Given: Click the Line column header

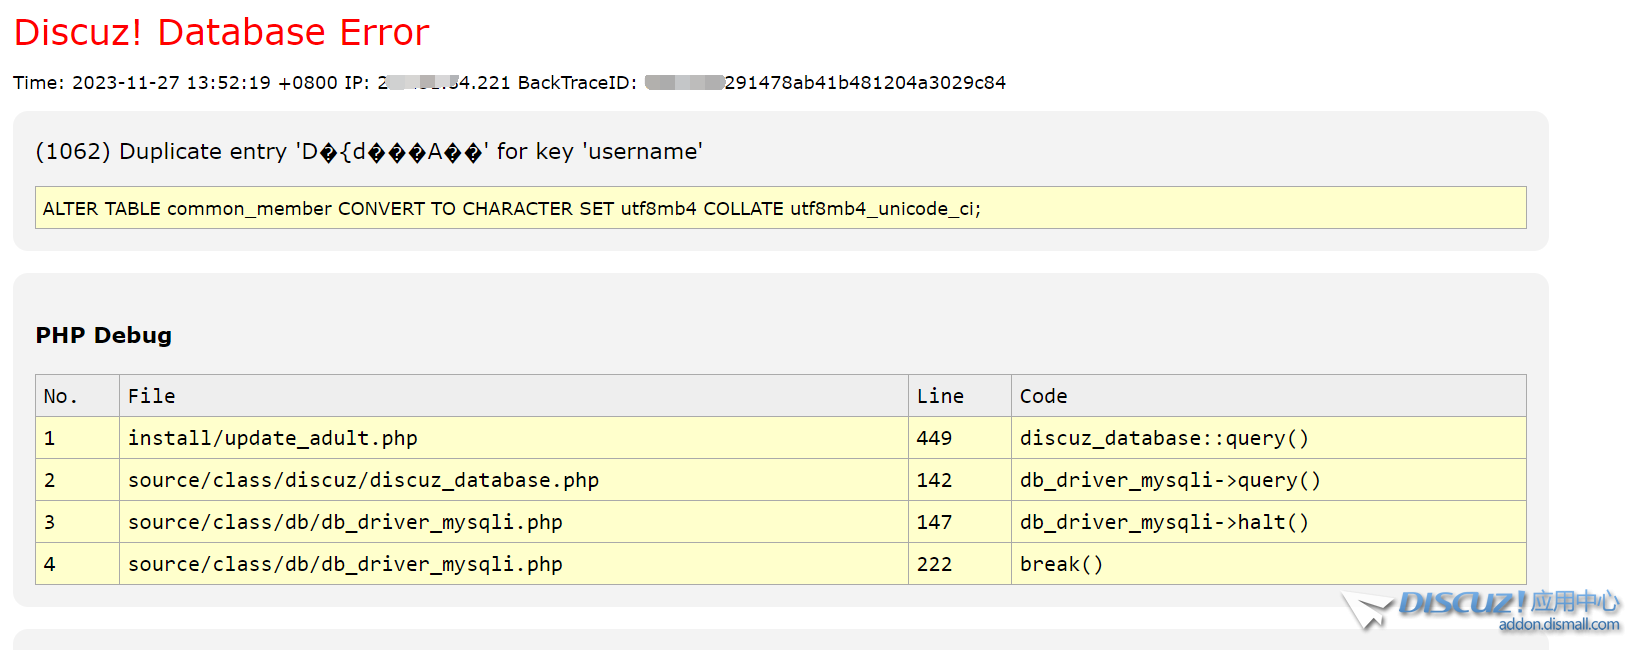Looking at the screenshot, I should point(940,396).
